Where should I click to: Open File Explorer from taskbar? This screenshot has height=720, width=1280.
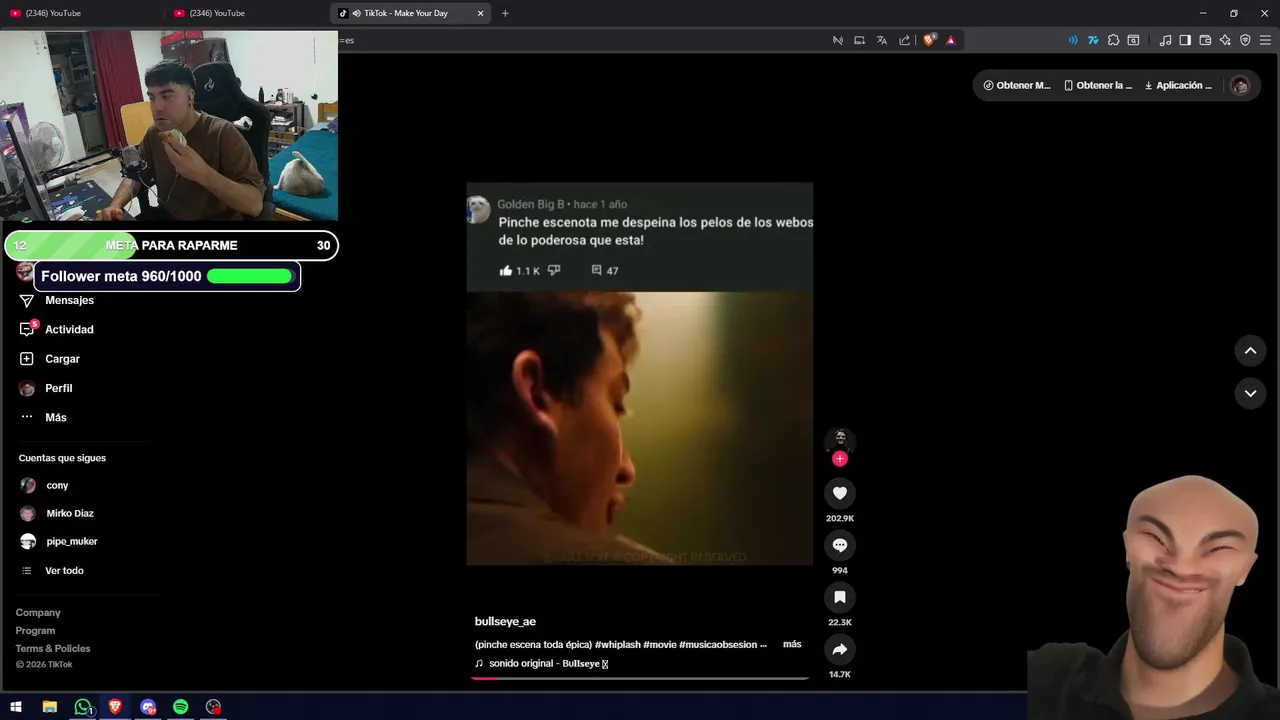[x=49, y=707]
